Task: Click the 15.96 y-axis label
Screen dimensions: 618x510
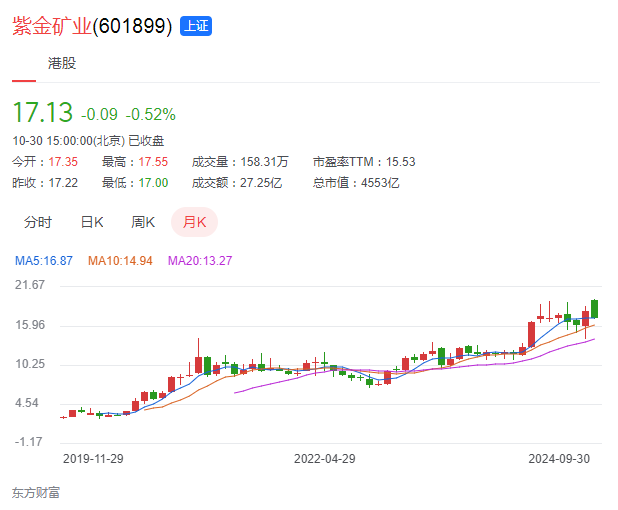Action: tap(30, 325)
